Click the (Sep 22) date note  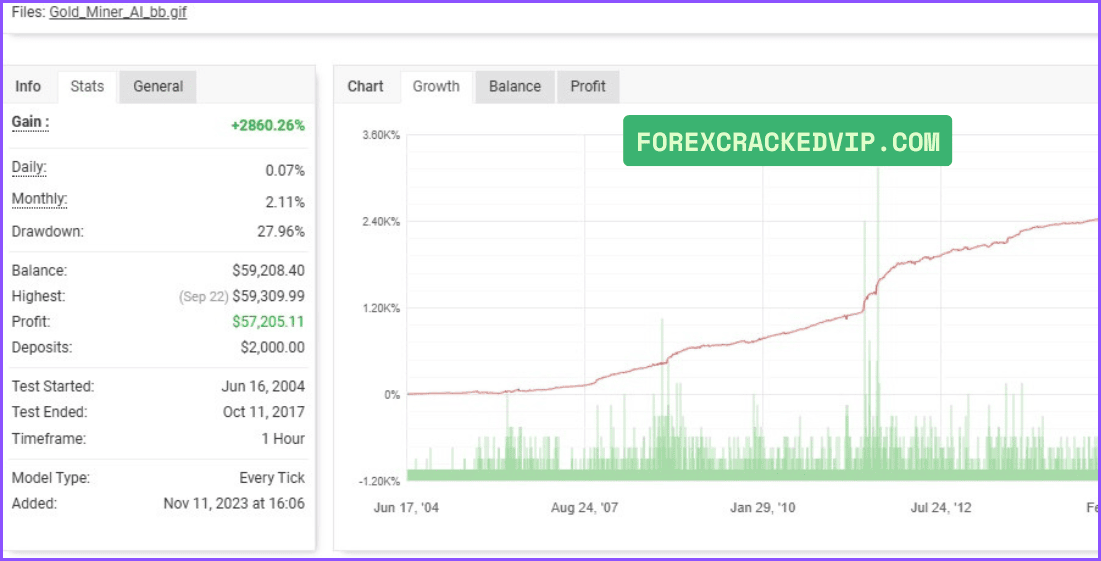point(204,297)
